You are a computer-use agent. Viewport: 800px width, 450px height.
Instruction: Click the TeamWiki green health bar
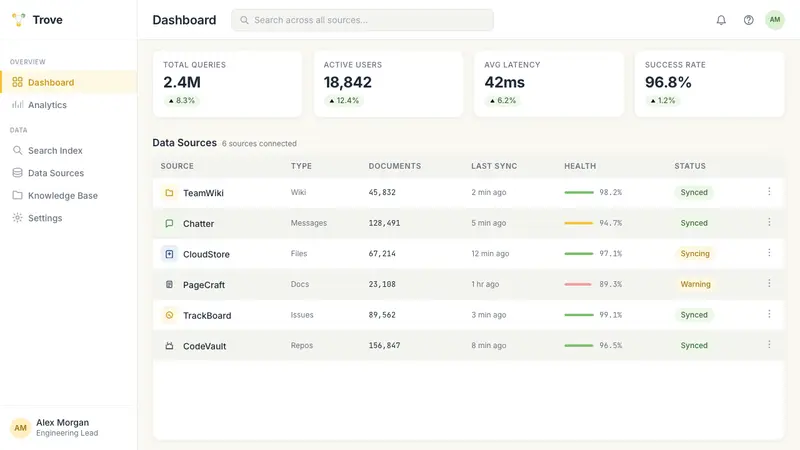coord(579,192)
